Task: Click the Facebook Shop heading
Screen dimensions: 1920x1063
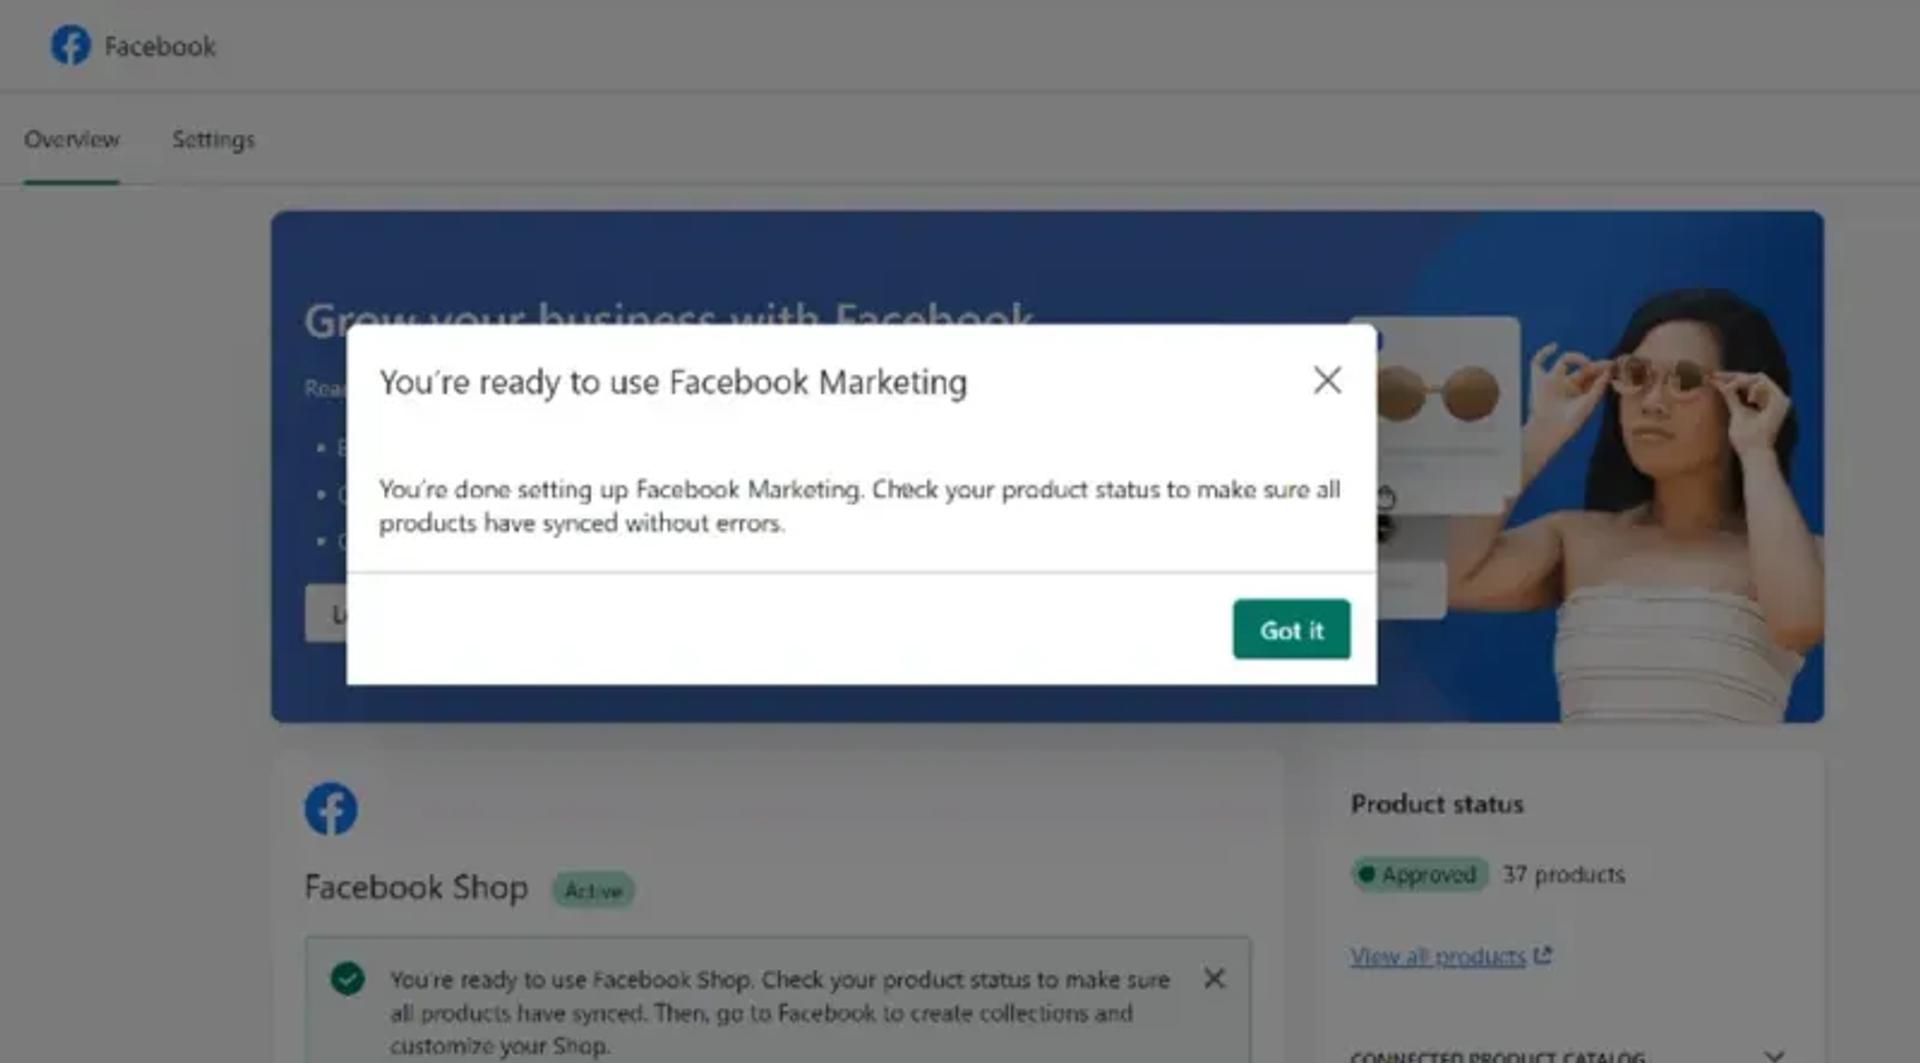Action: tap(416, 887)
